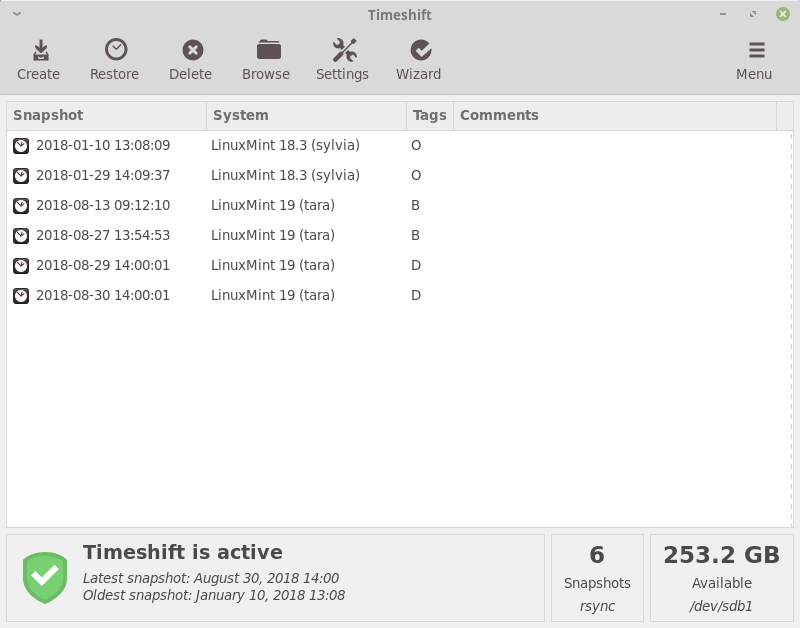Click tag O of snapshot 2018-01-29
This screenshot has height=628, width=800.
(x=416, y=175)
